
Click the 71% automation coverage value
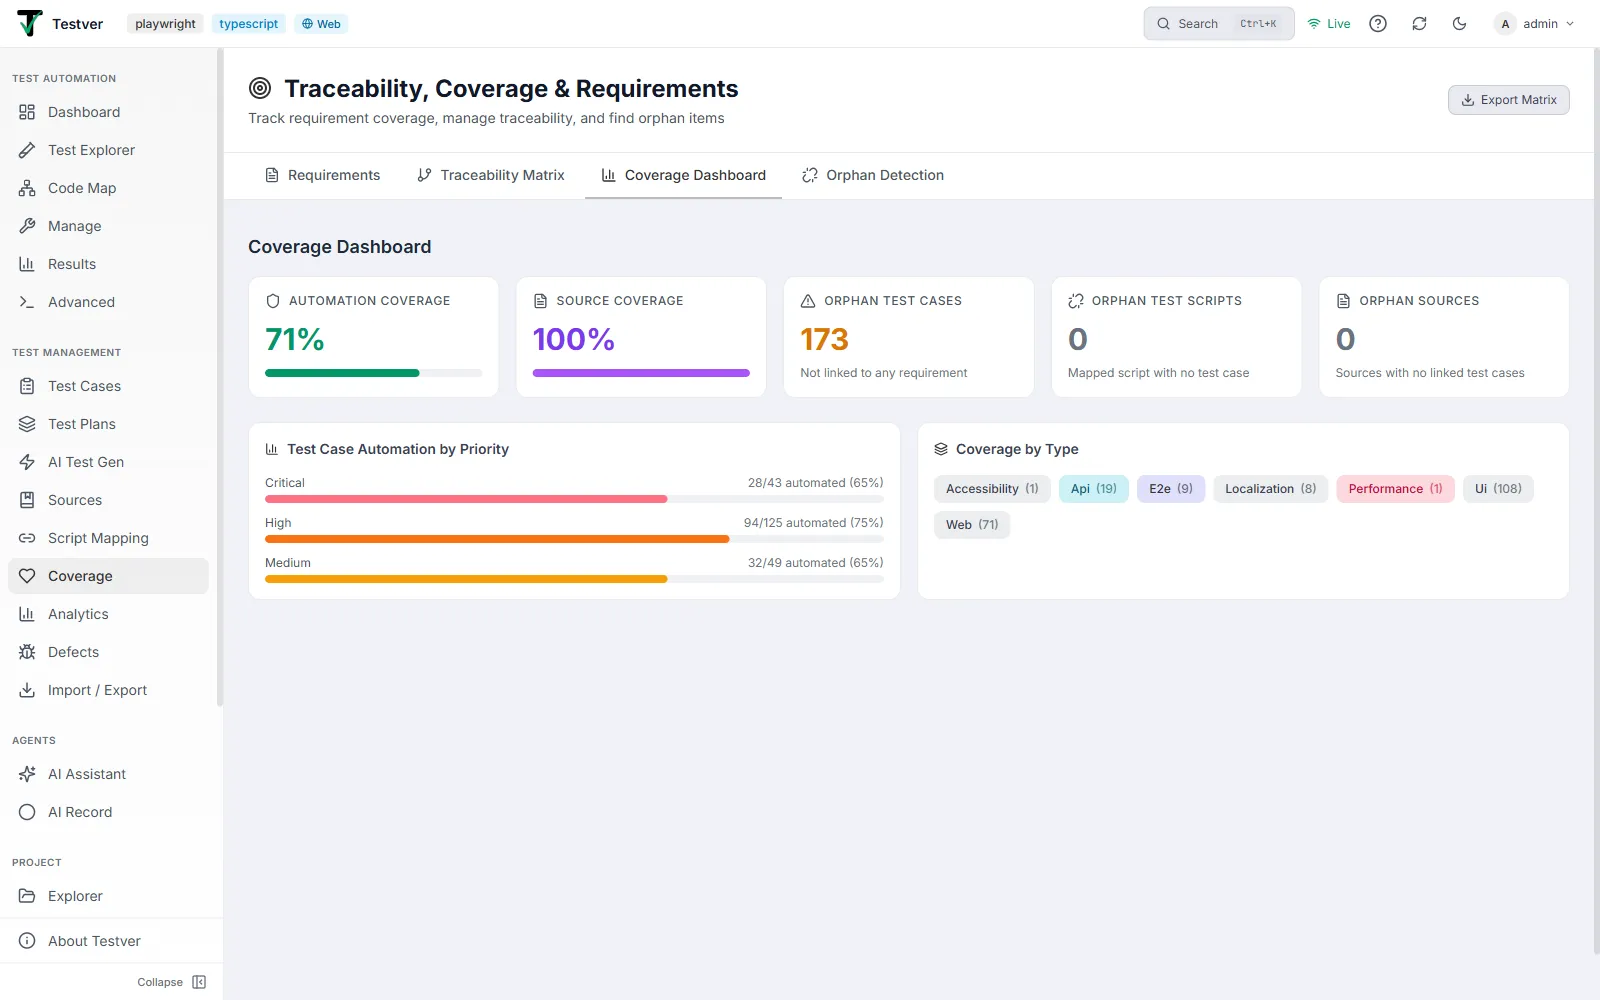pyautogui.click(x=295, y=340)
